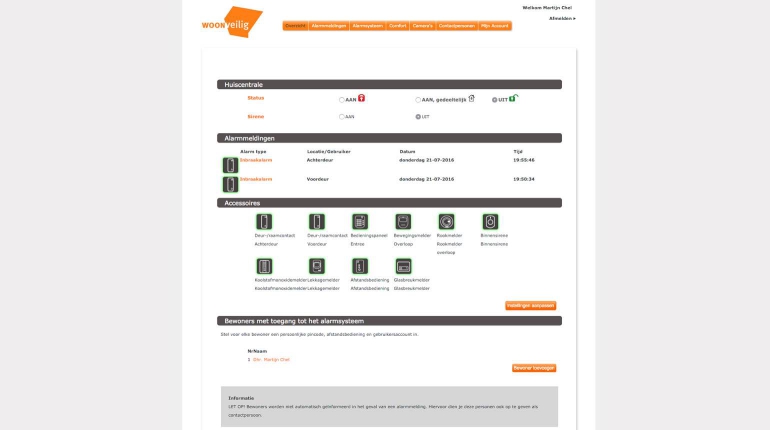Set alarm Status to AAN
Image resolution: width=770 pixels, height=430 pixels.
coord(342,100)
